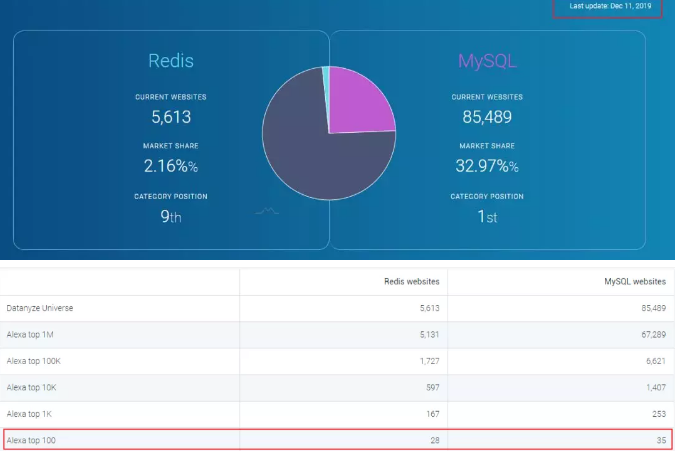This screenshot has width=678, height=451.
Task: Click 'MARKET SHARE' label under Redis
Action: click(171, 146)
